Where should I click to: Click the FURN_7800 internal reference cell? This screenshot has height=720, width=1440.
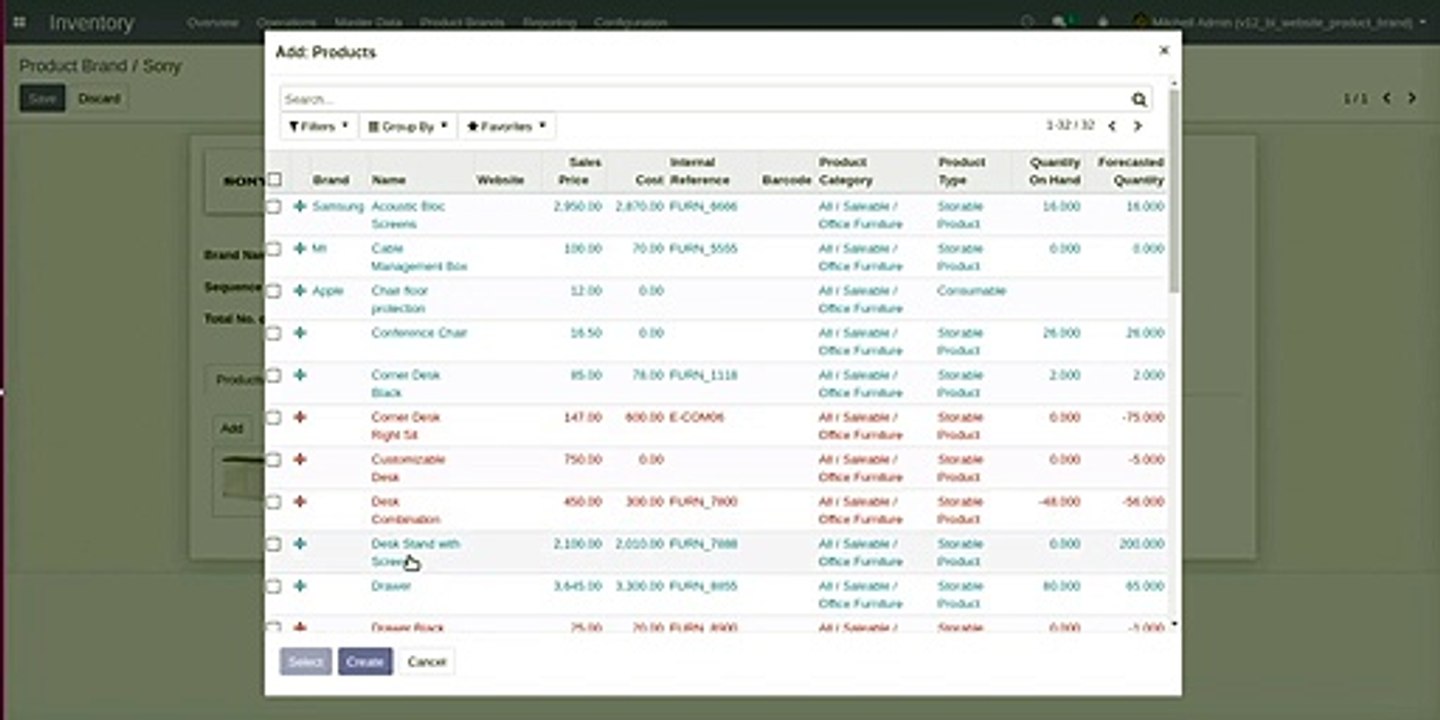click(703, 501)
